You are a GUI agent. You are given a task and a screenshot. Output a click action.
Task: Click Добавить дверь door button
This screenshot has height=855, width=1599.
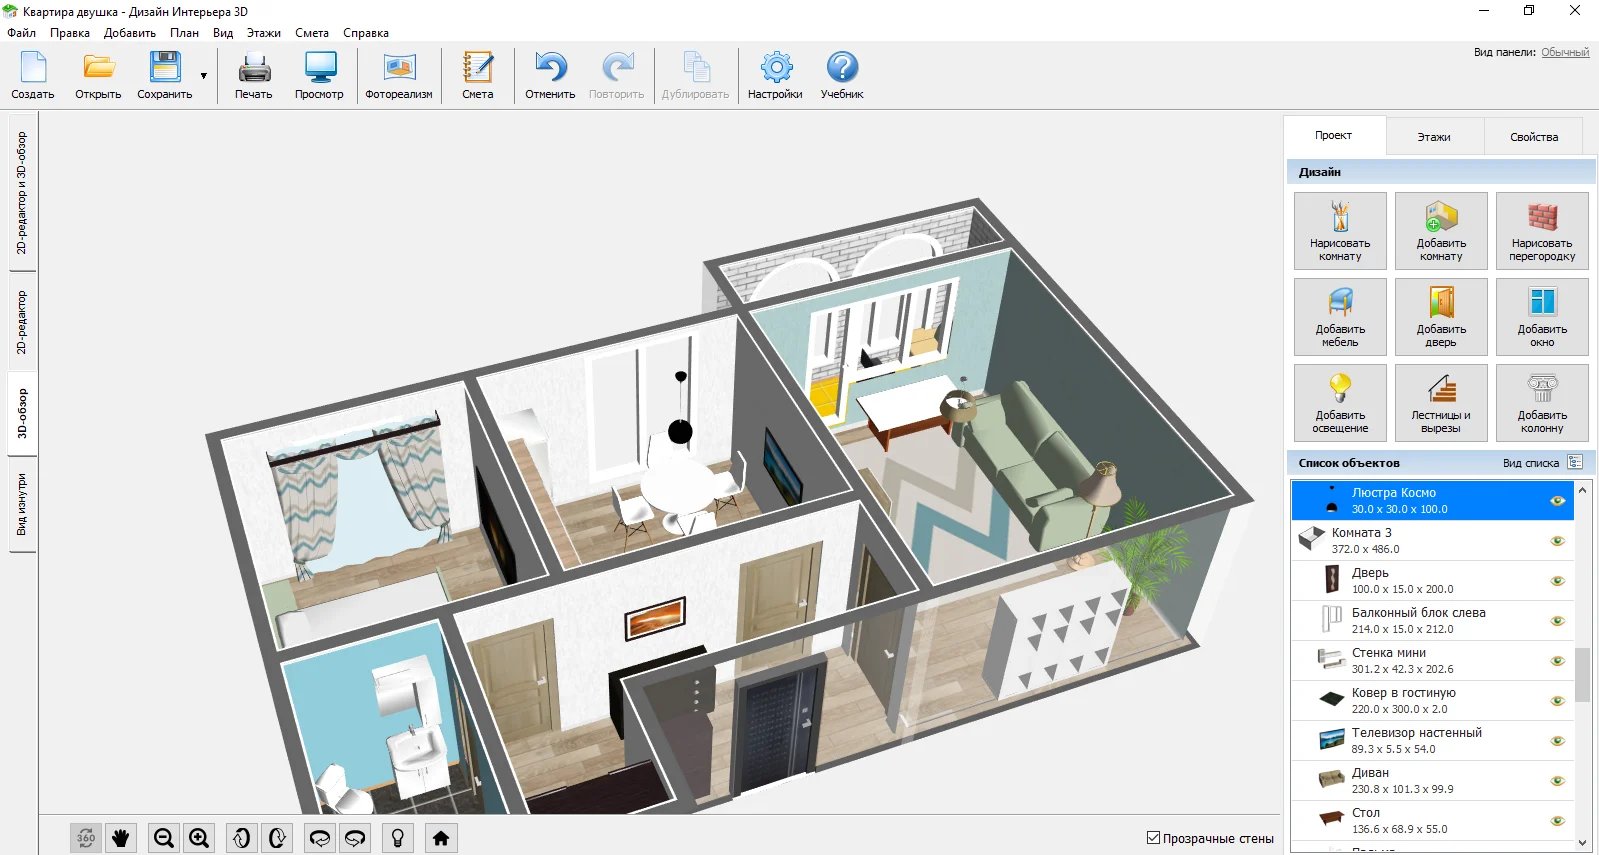[x=1441, y=317]
